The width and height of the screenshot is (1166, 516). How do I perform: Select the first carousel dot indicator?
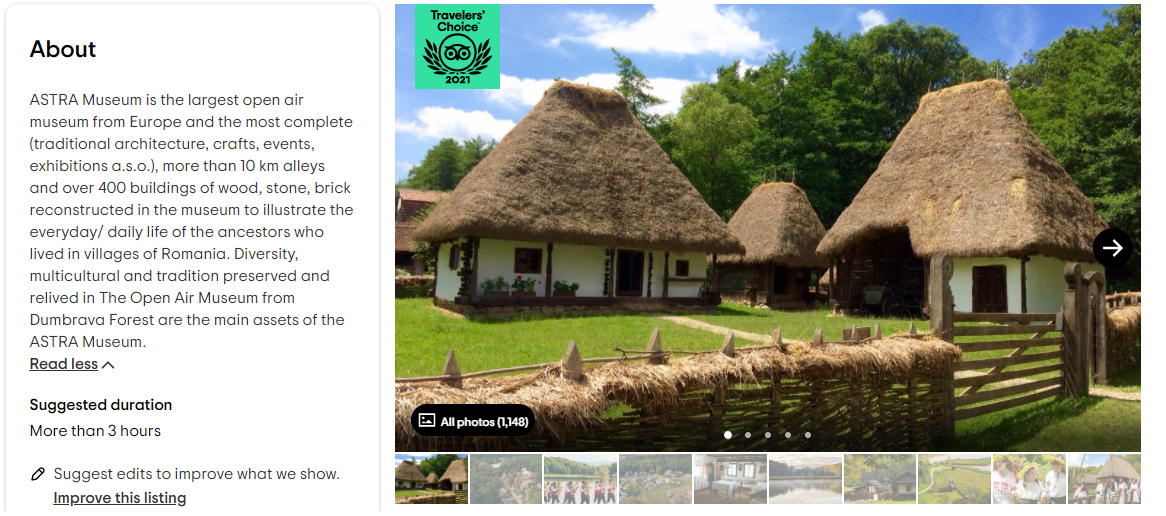click(728, 435)
